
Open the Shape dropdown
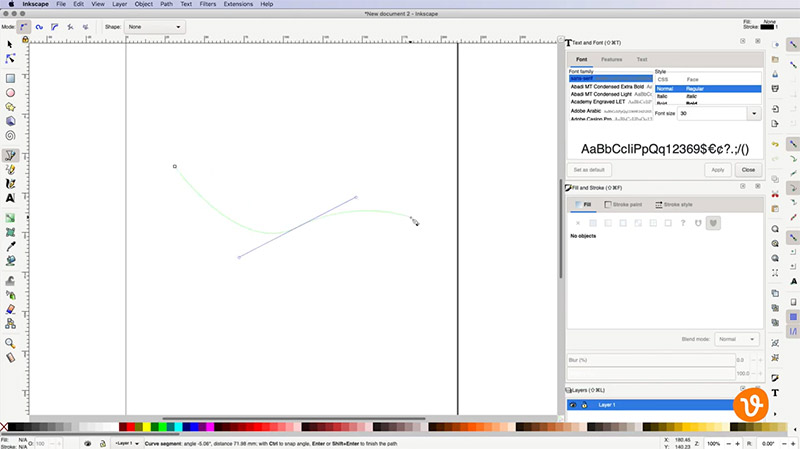click(155, 27)
